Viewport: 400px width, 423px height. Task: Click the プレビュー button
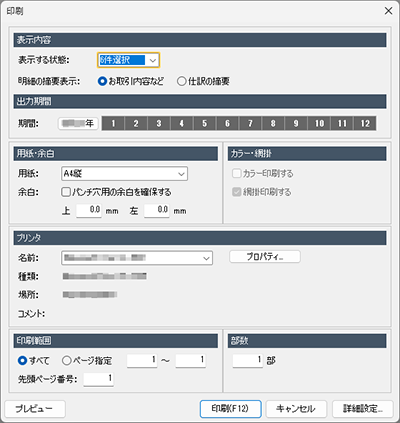(35, 409)
